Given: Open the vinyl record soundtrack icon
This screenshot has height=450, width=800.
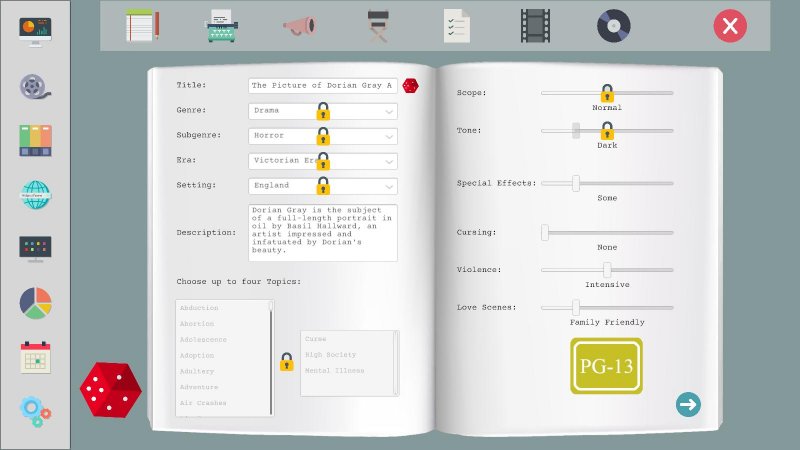Looking at the screenshot, I should pos(614,26).
